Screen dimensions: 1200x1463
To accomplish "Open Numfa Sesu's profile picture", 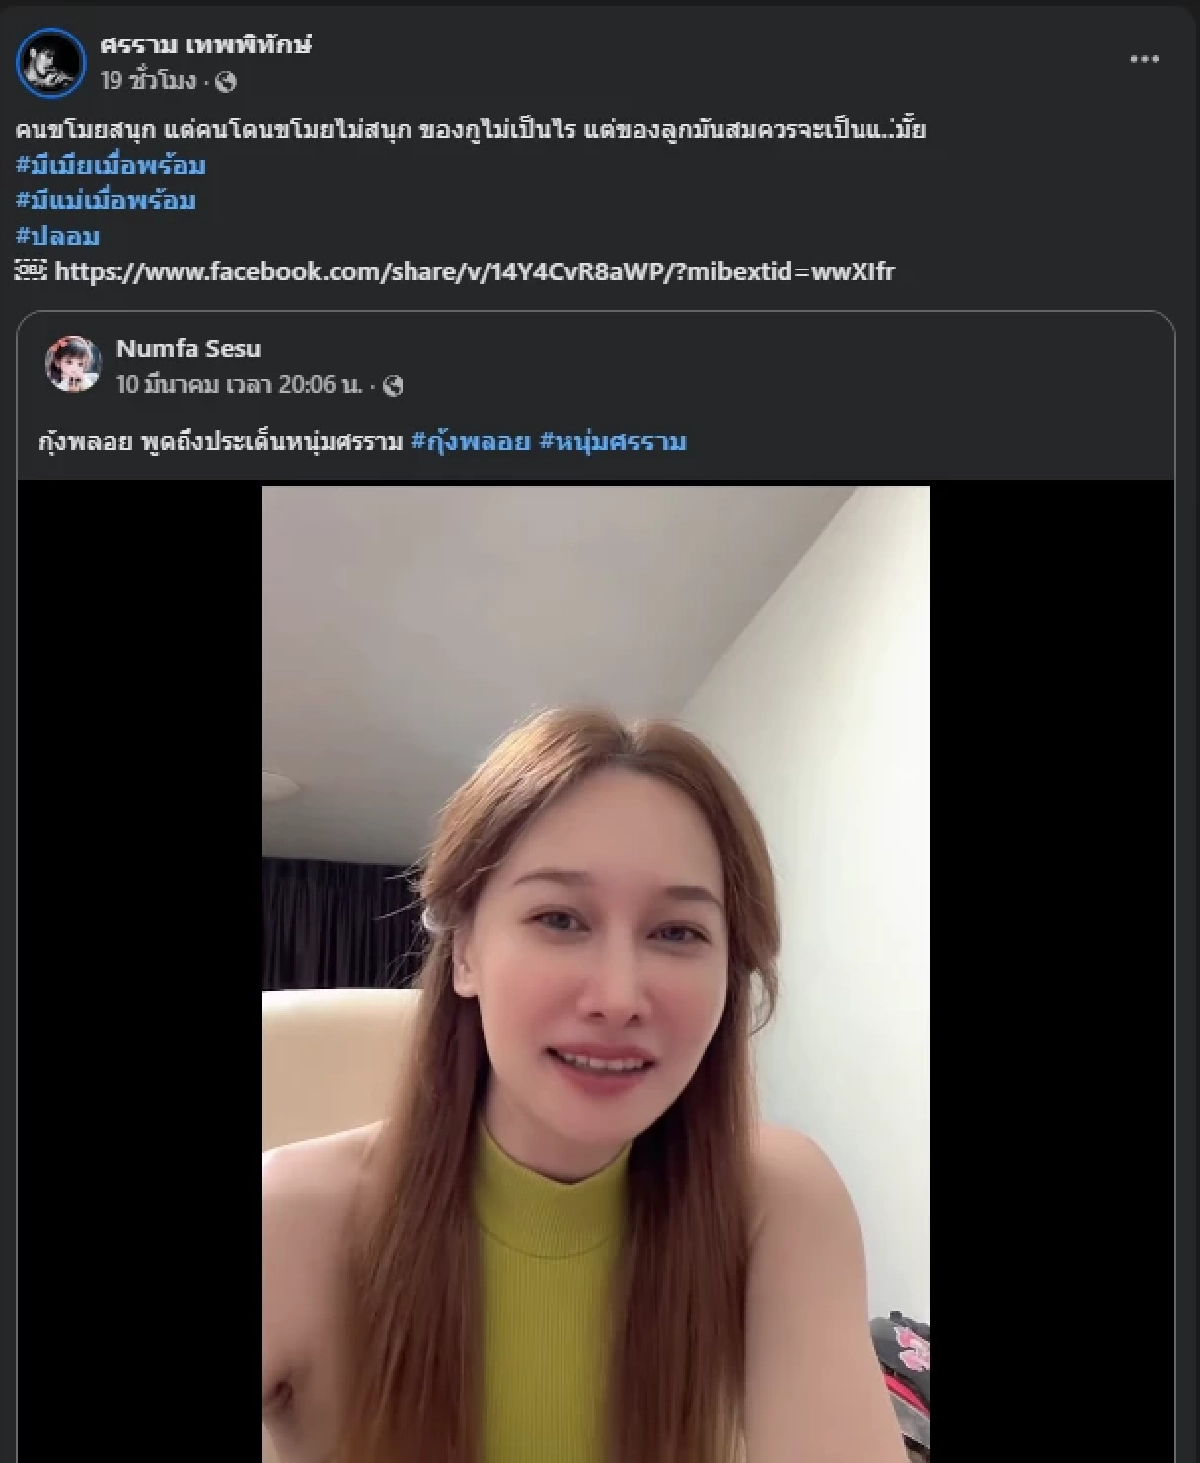I will 73,364.
